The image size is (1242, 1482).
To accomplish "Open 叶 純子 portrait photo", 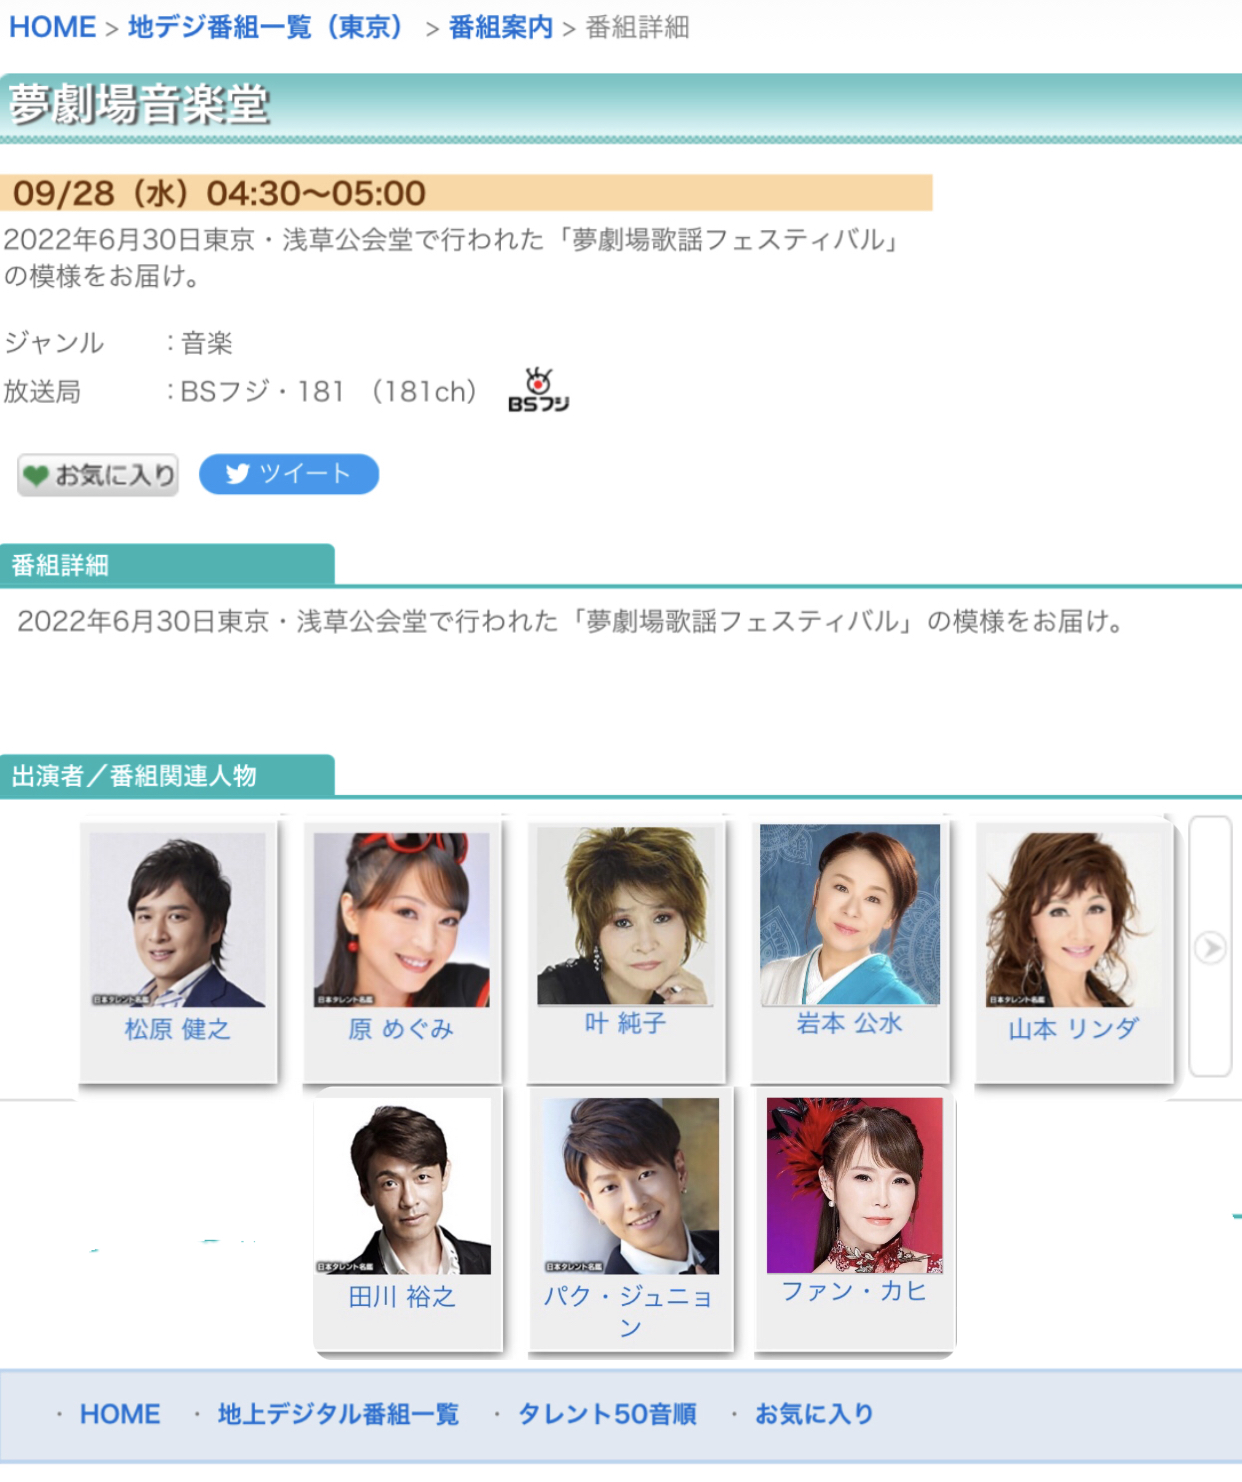I will pyautogui.click(x=626, y=915).
